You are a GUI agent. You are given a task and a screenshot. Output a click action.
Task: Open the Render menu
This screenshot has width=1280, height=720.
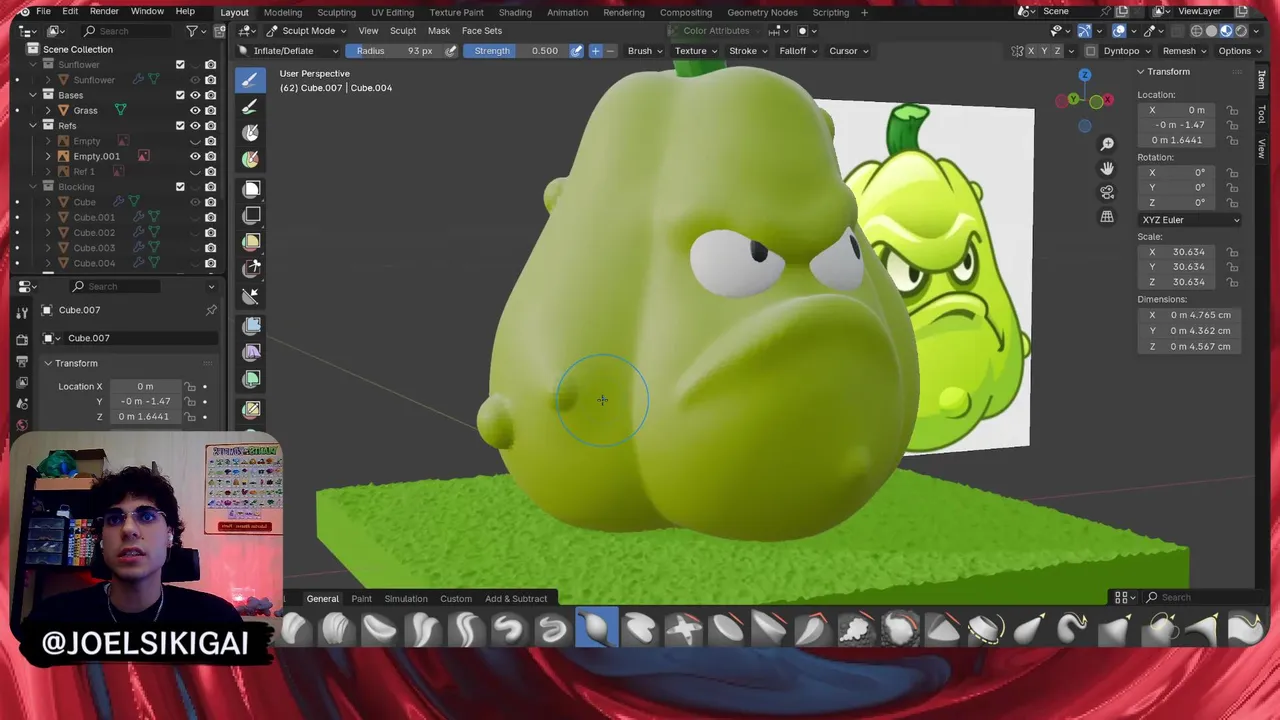coord(104,12)
